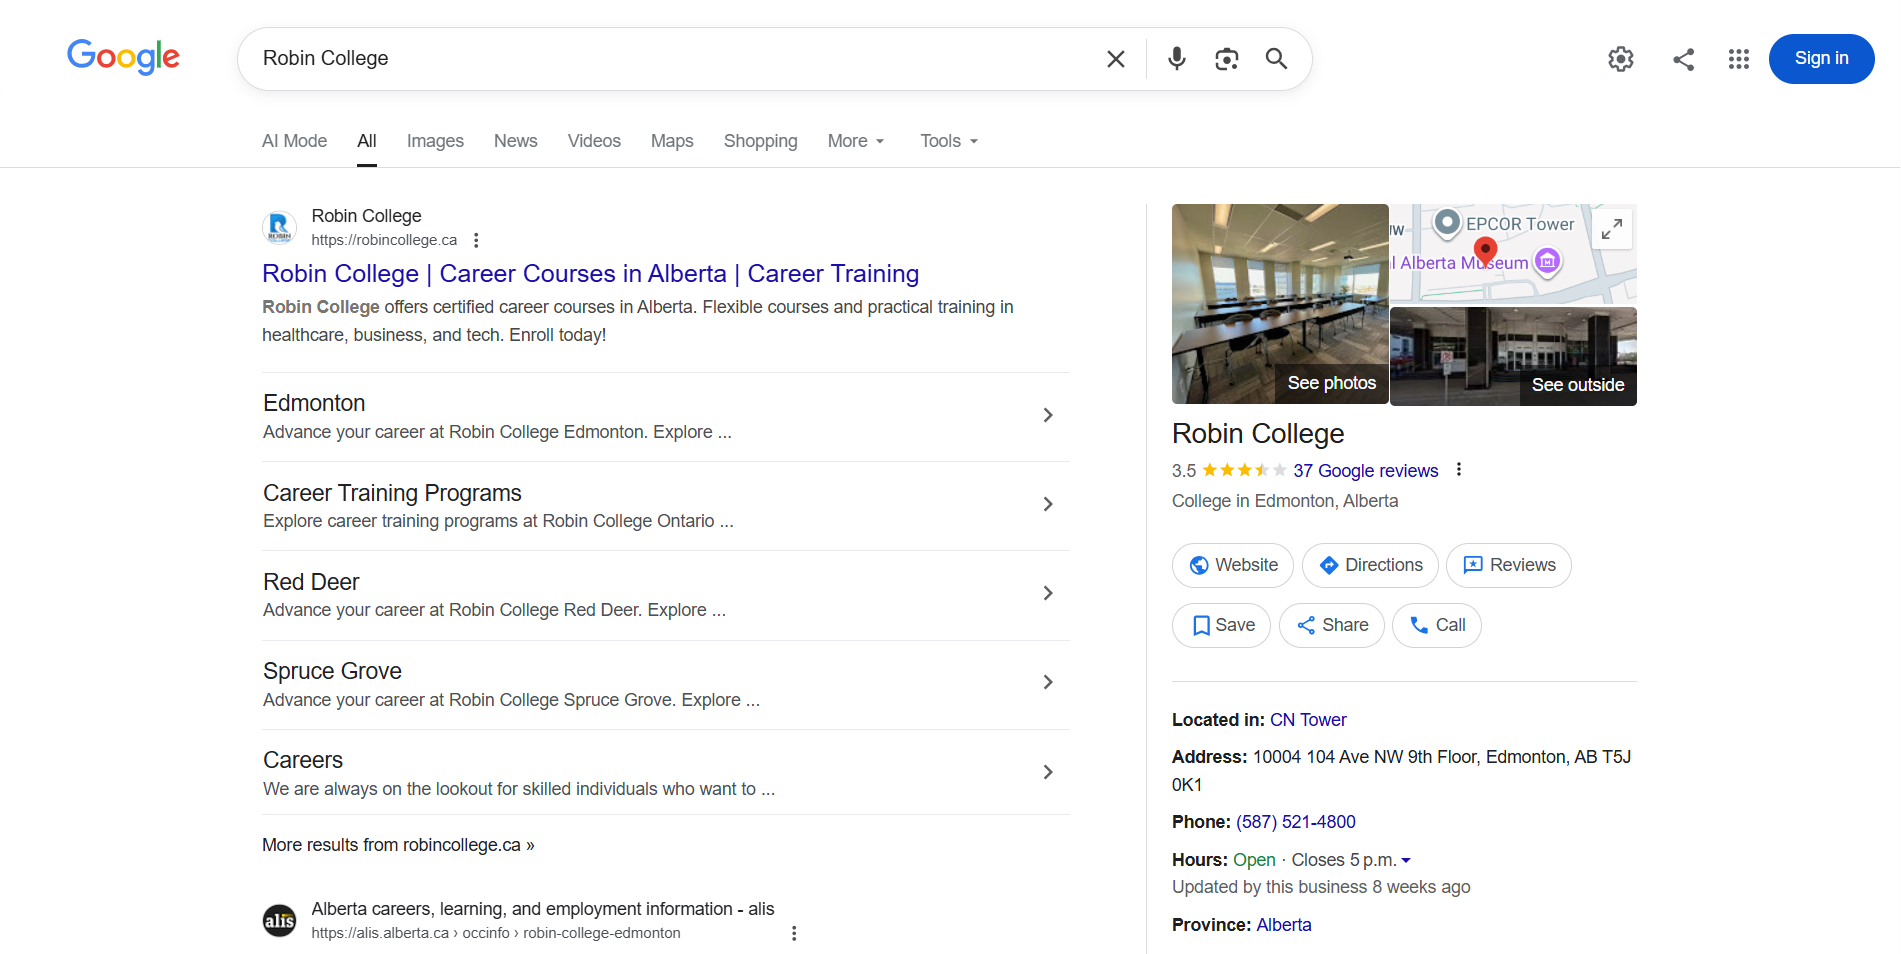Open the CN Tower link
Image resolution: width=1901 pixels, height=954 pixels.
click(x=1308, y=720)
